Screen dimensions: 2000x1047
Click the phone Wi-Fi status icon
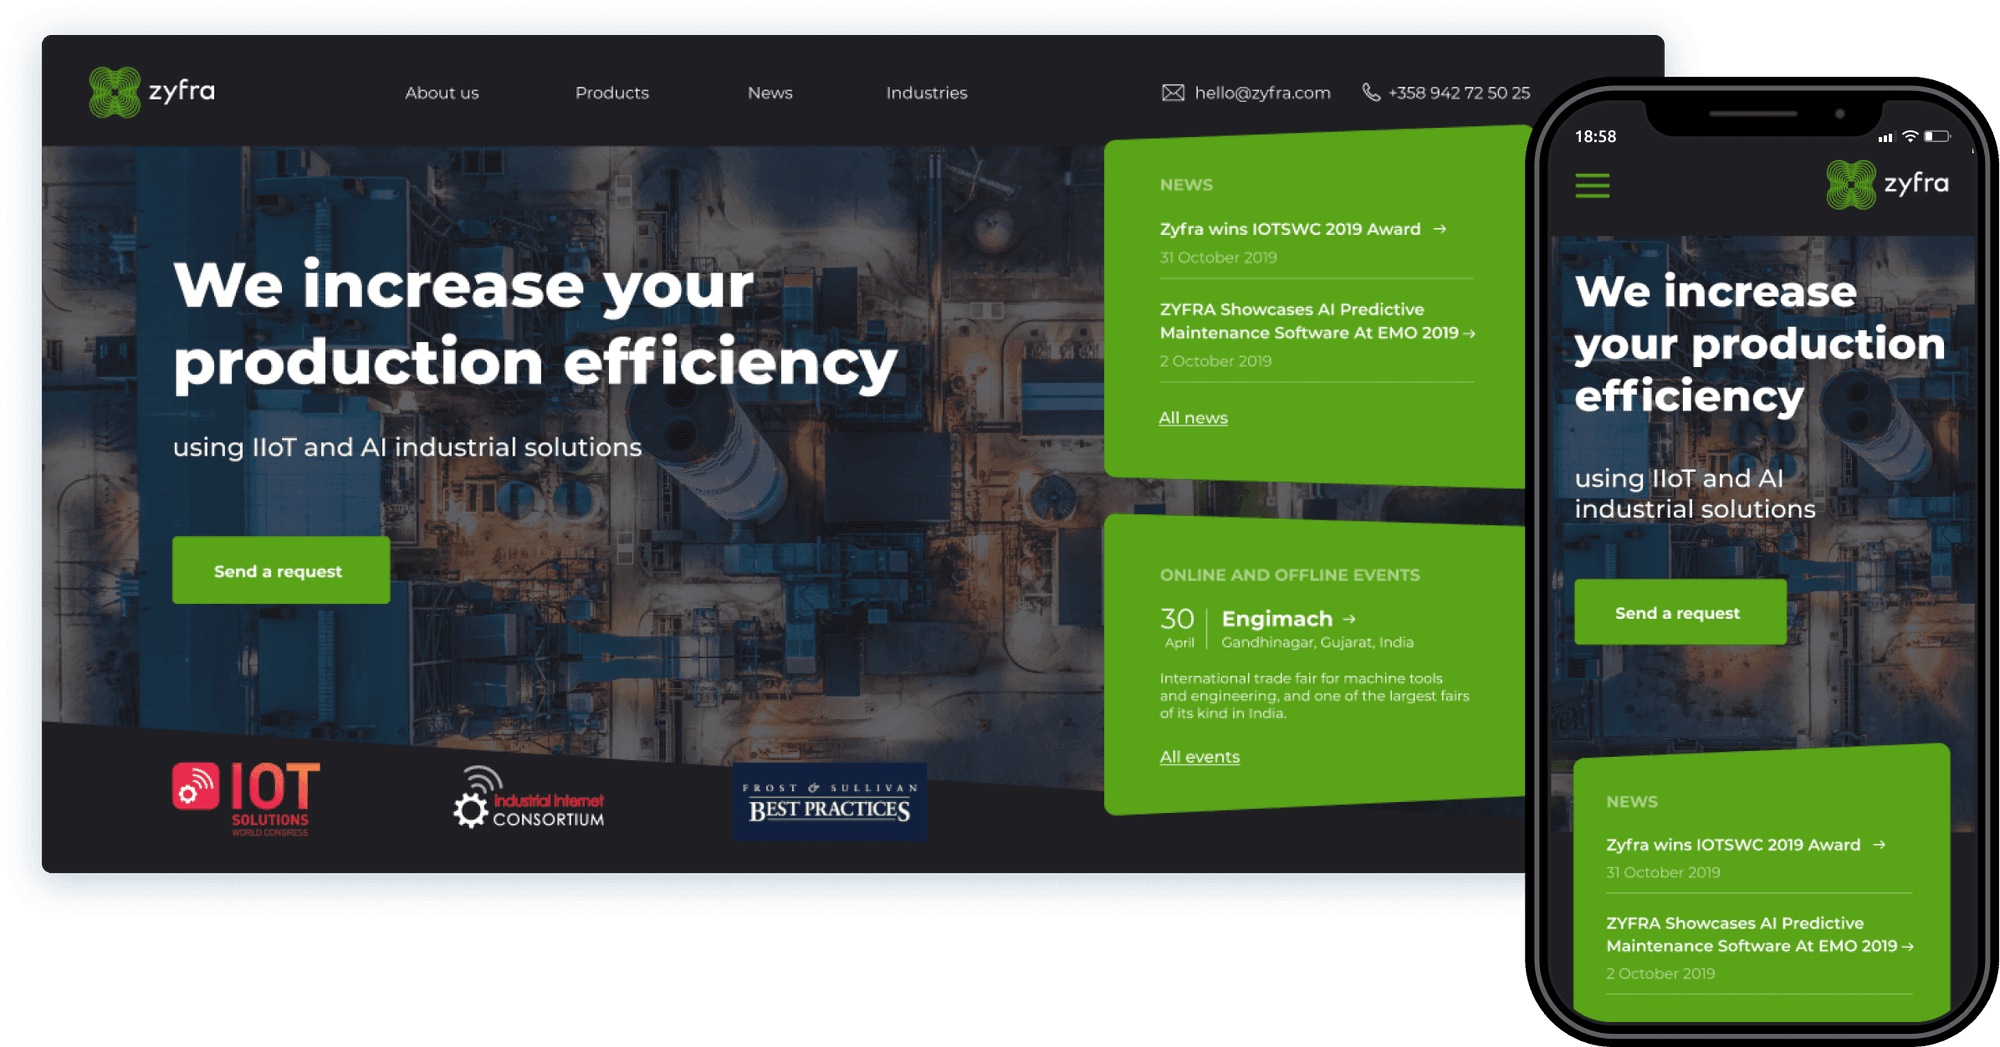[1910, 136]
